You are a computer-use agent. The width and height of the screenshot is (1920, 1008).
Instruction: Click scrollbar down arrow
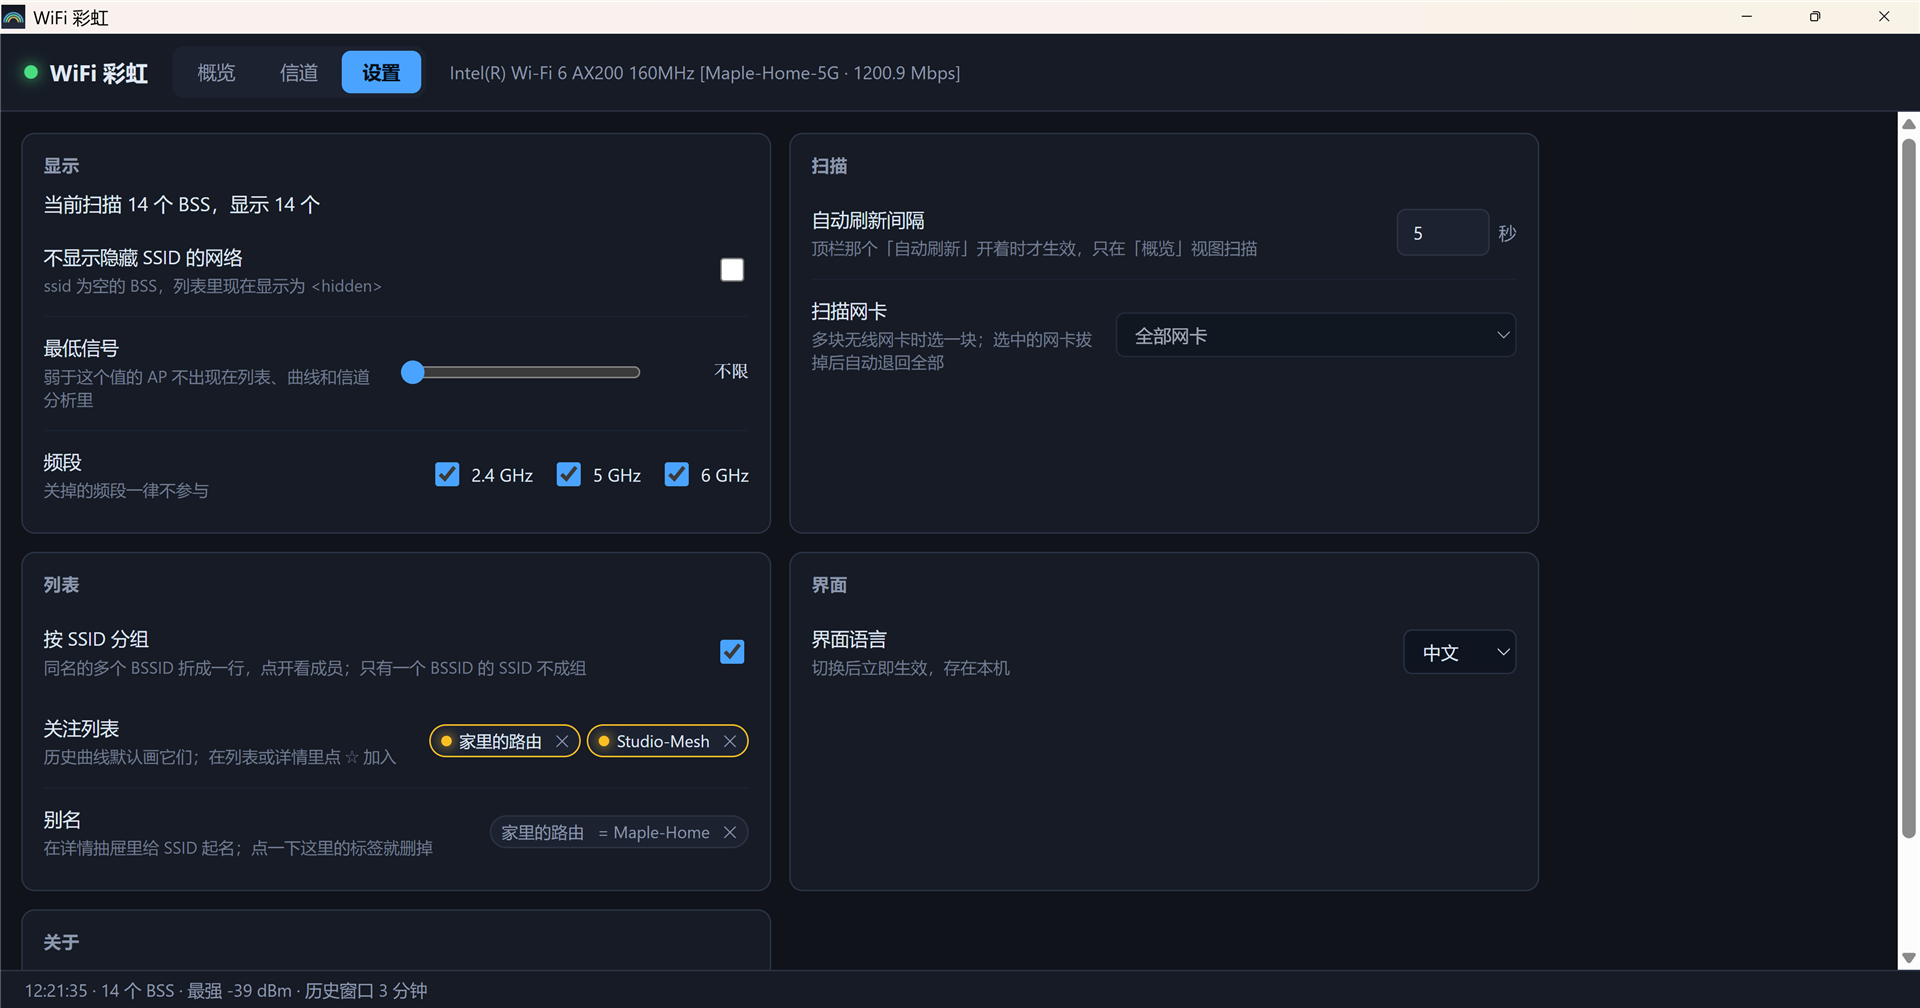point(1908,958)
